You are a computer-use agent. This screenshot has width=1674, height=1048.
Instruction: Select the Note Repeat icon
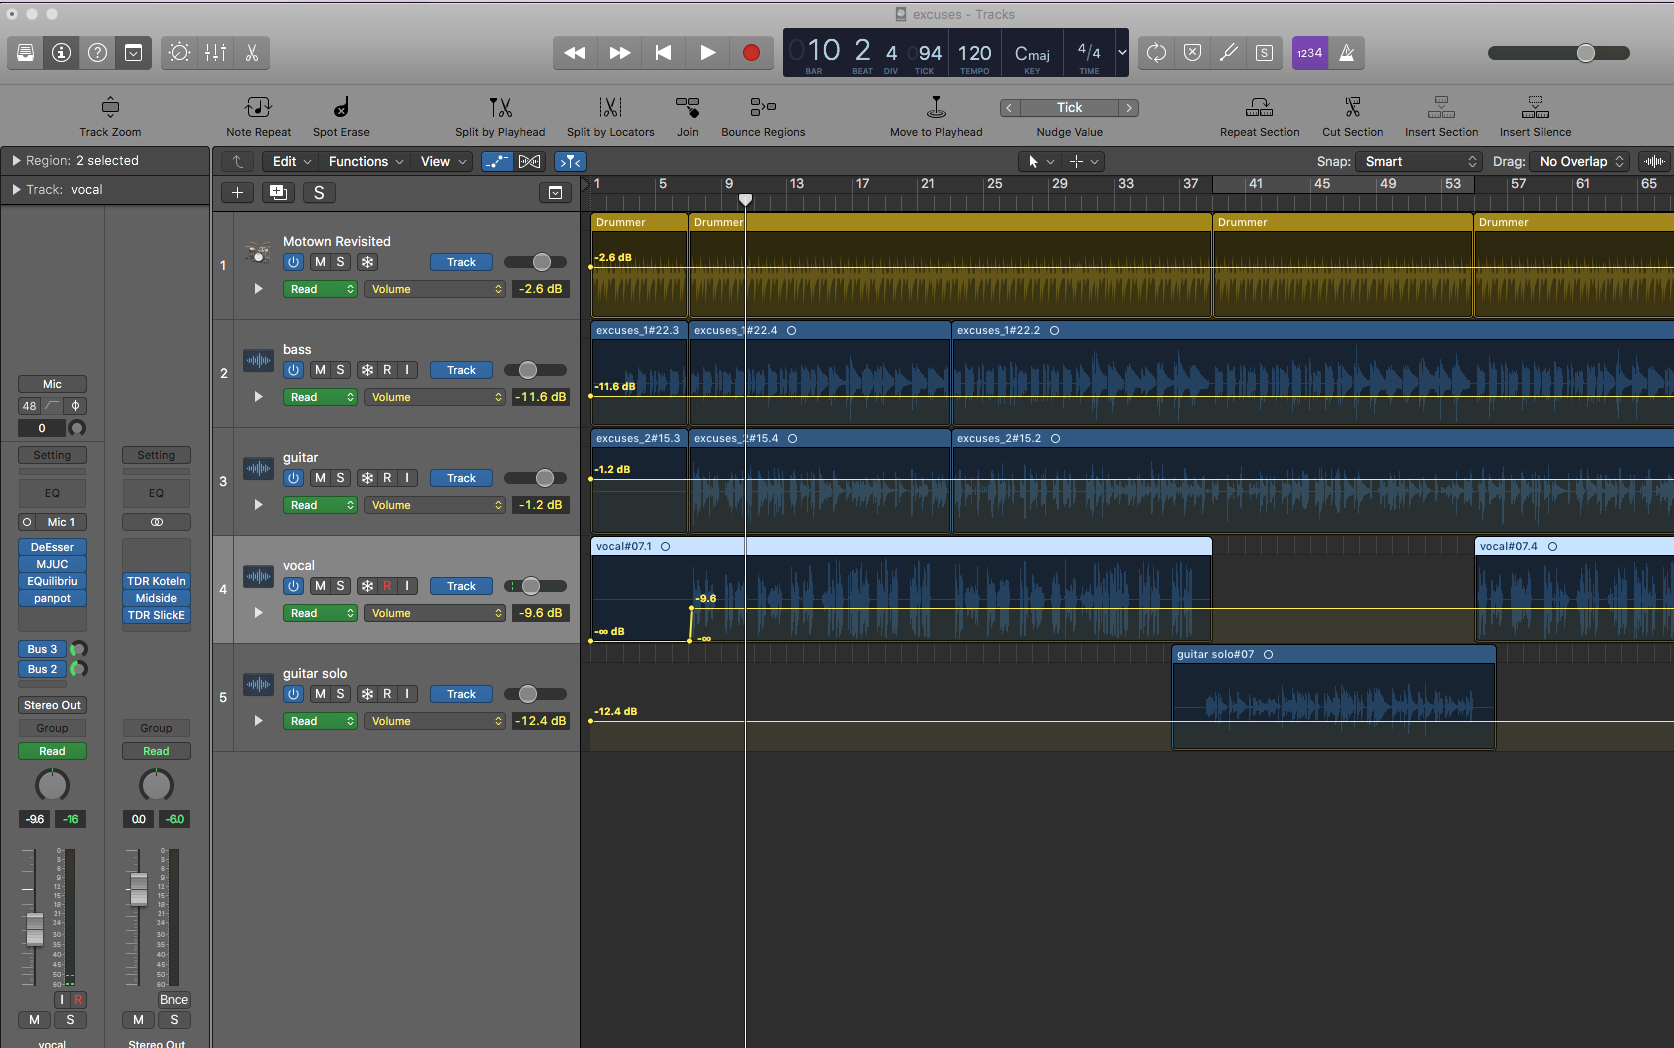point(258,110)
